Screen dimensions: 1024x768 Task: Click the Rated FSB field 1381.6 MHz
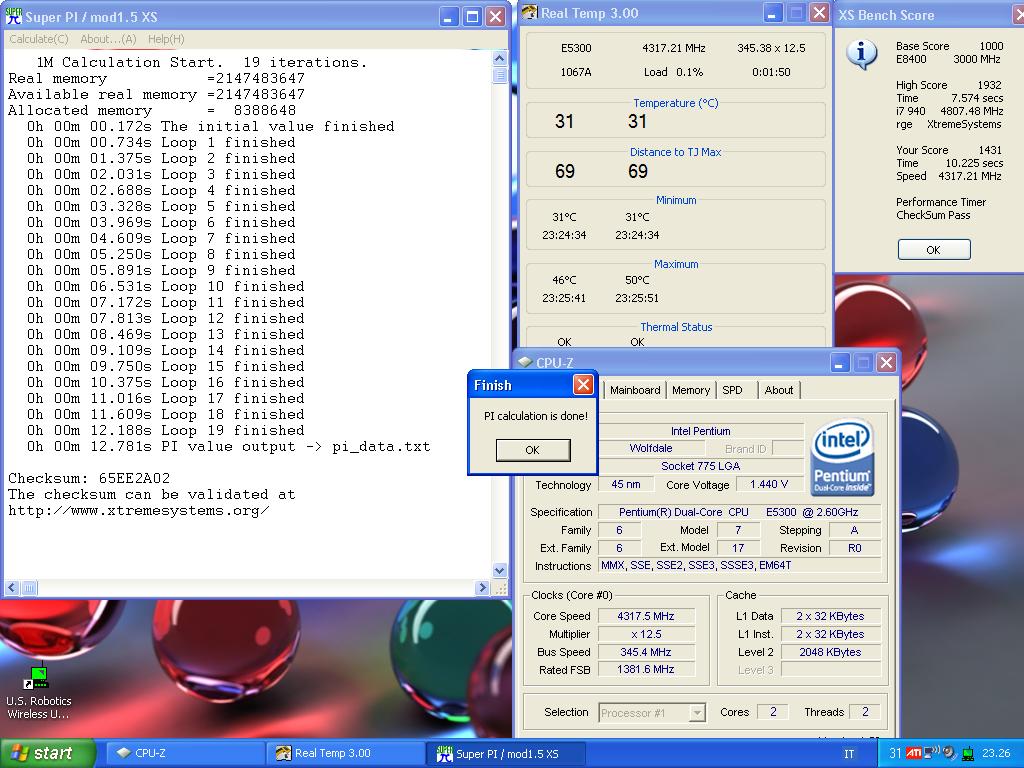click(x=646, y=669)
